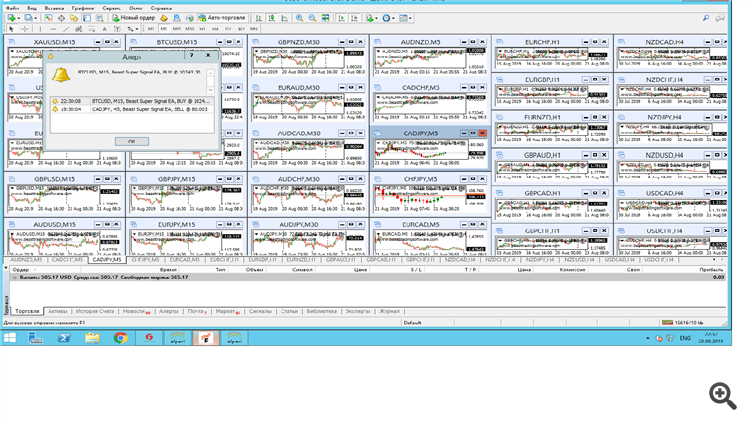Toggle chart auto-scroll icon
Image resolution: width=750 pixels, height=422 pixels.
pos(342,18)
